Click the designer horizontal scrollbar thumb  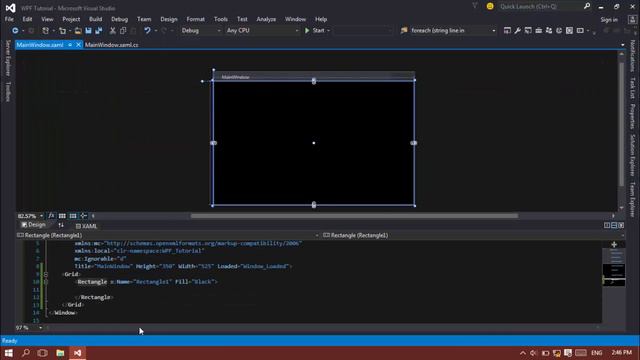pyautogui.click(x=354, y=216)
